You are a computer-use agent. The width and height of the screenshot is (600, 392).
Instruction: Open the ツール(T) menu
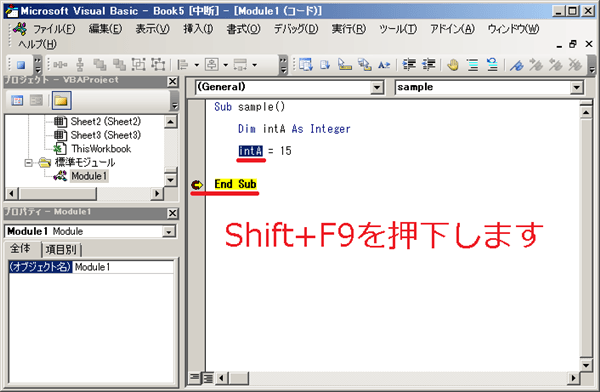click(x=398, y=29)
